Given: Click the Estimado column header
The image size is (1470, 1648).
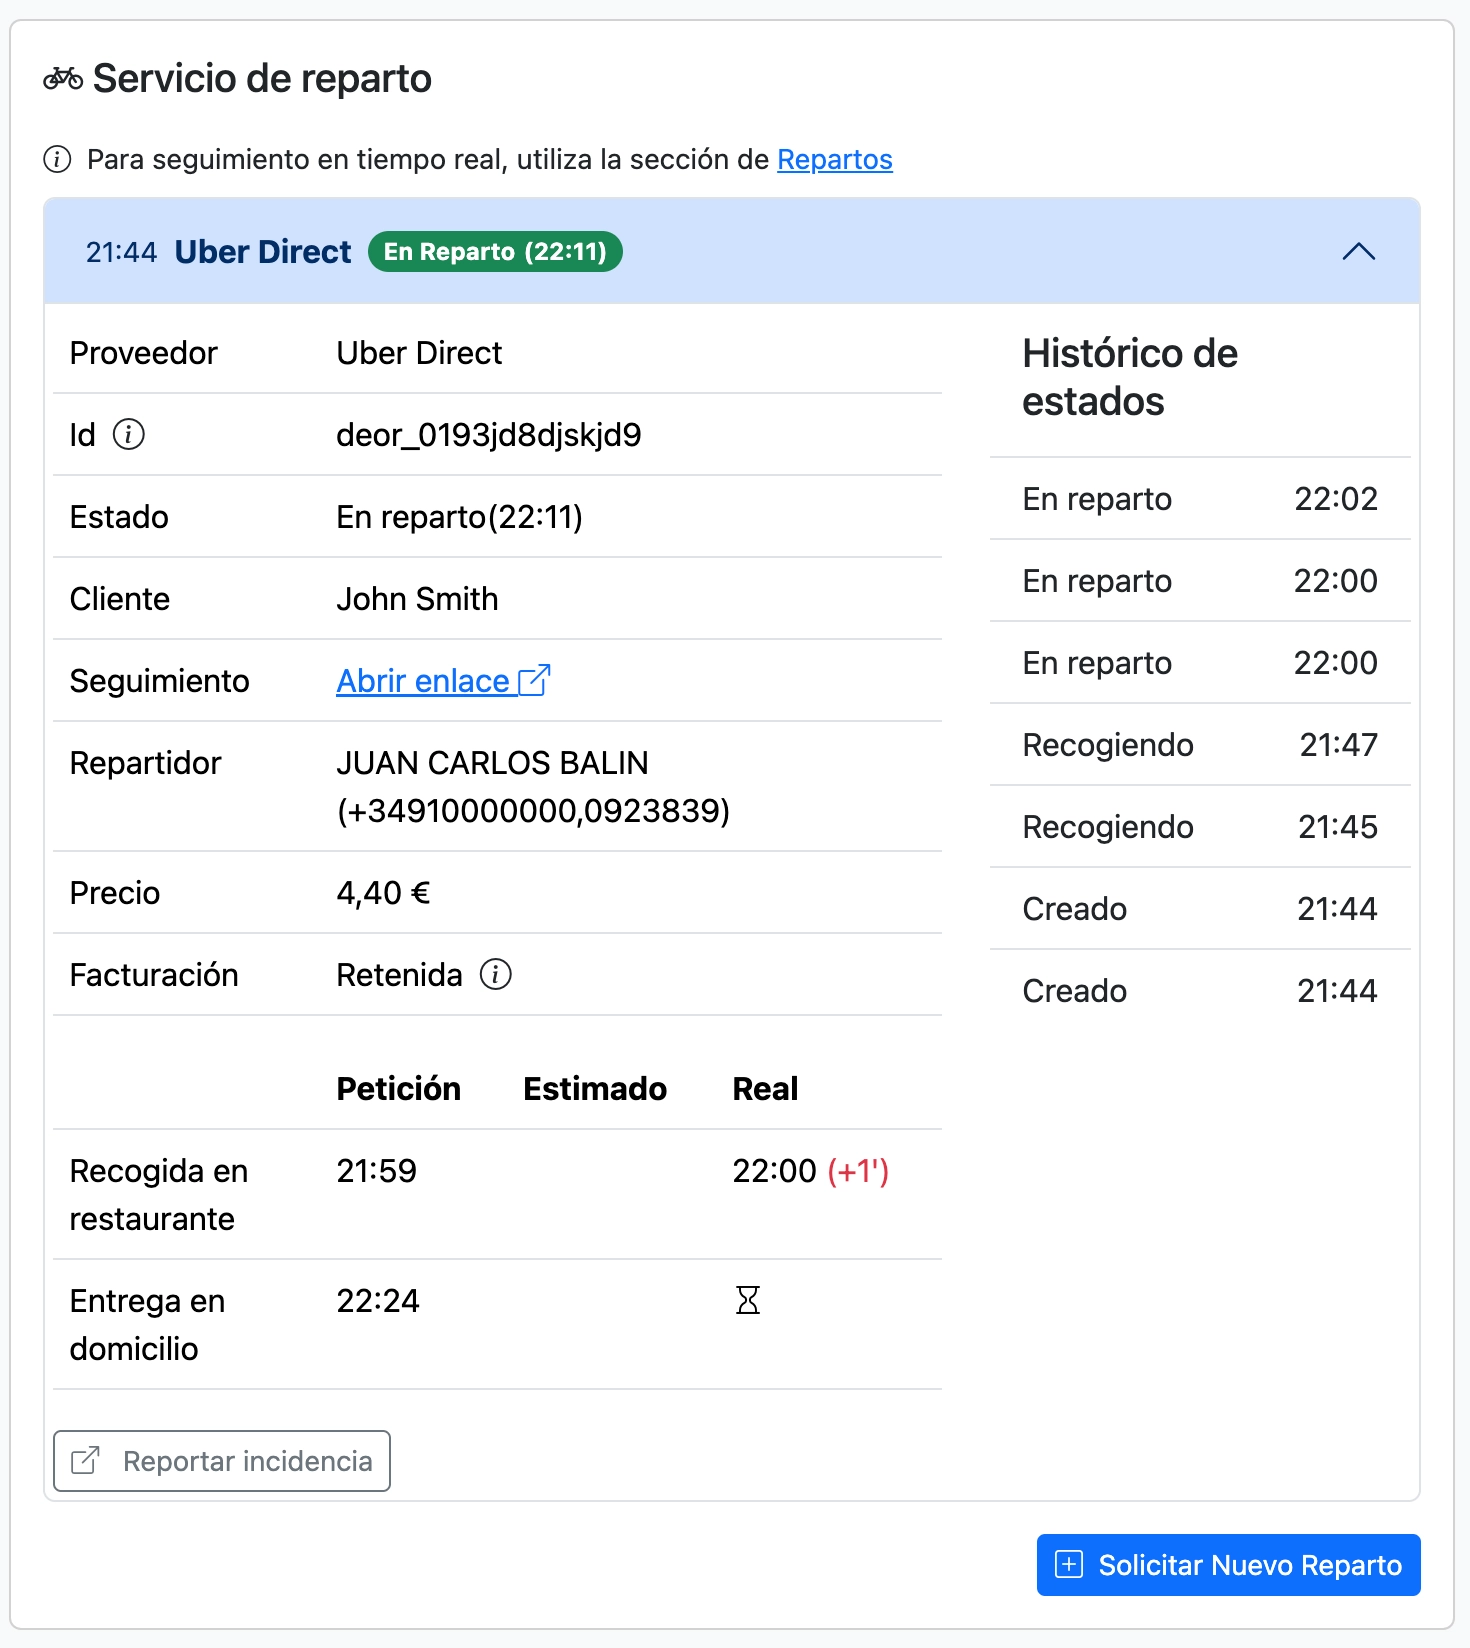Looking at the screenshot, I should coord(595,1089).
